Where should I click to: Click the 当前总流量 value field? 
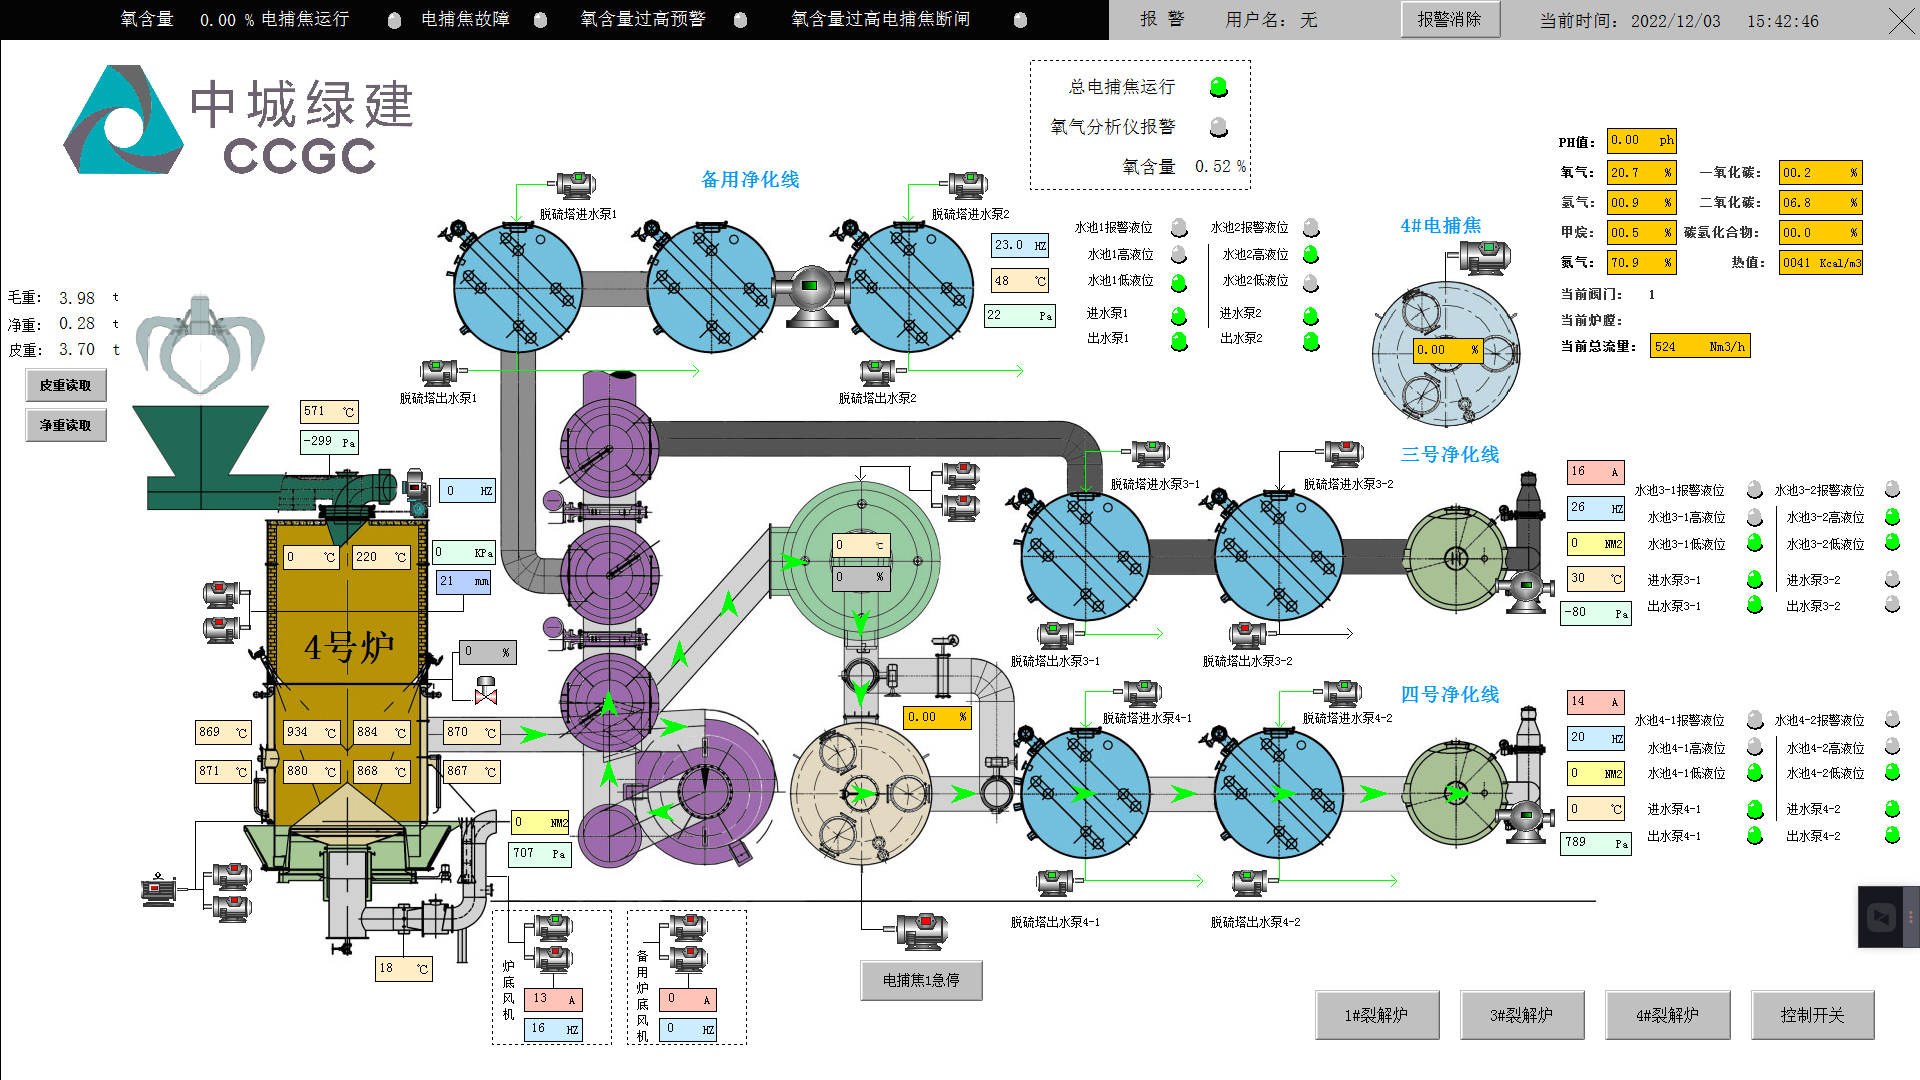coord(1699,347)
